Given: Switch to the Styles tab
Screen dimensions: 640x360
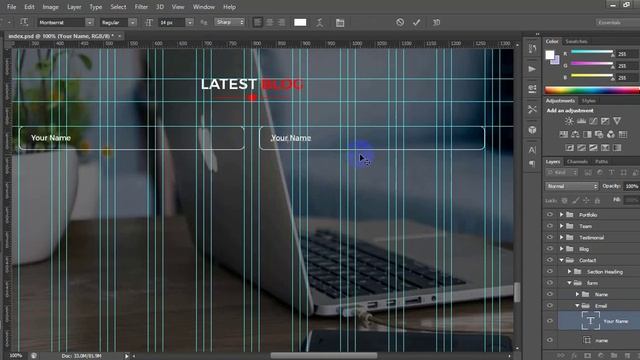Looking at the screenshot, I should 589,101.
